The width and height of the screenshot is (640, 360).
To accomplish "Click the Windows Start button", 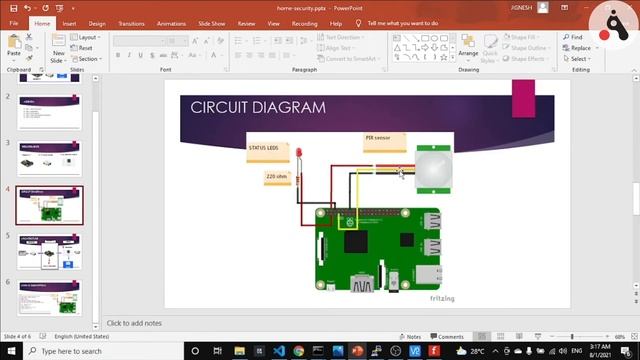I will (11, 351).
